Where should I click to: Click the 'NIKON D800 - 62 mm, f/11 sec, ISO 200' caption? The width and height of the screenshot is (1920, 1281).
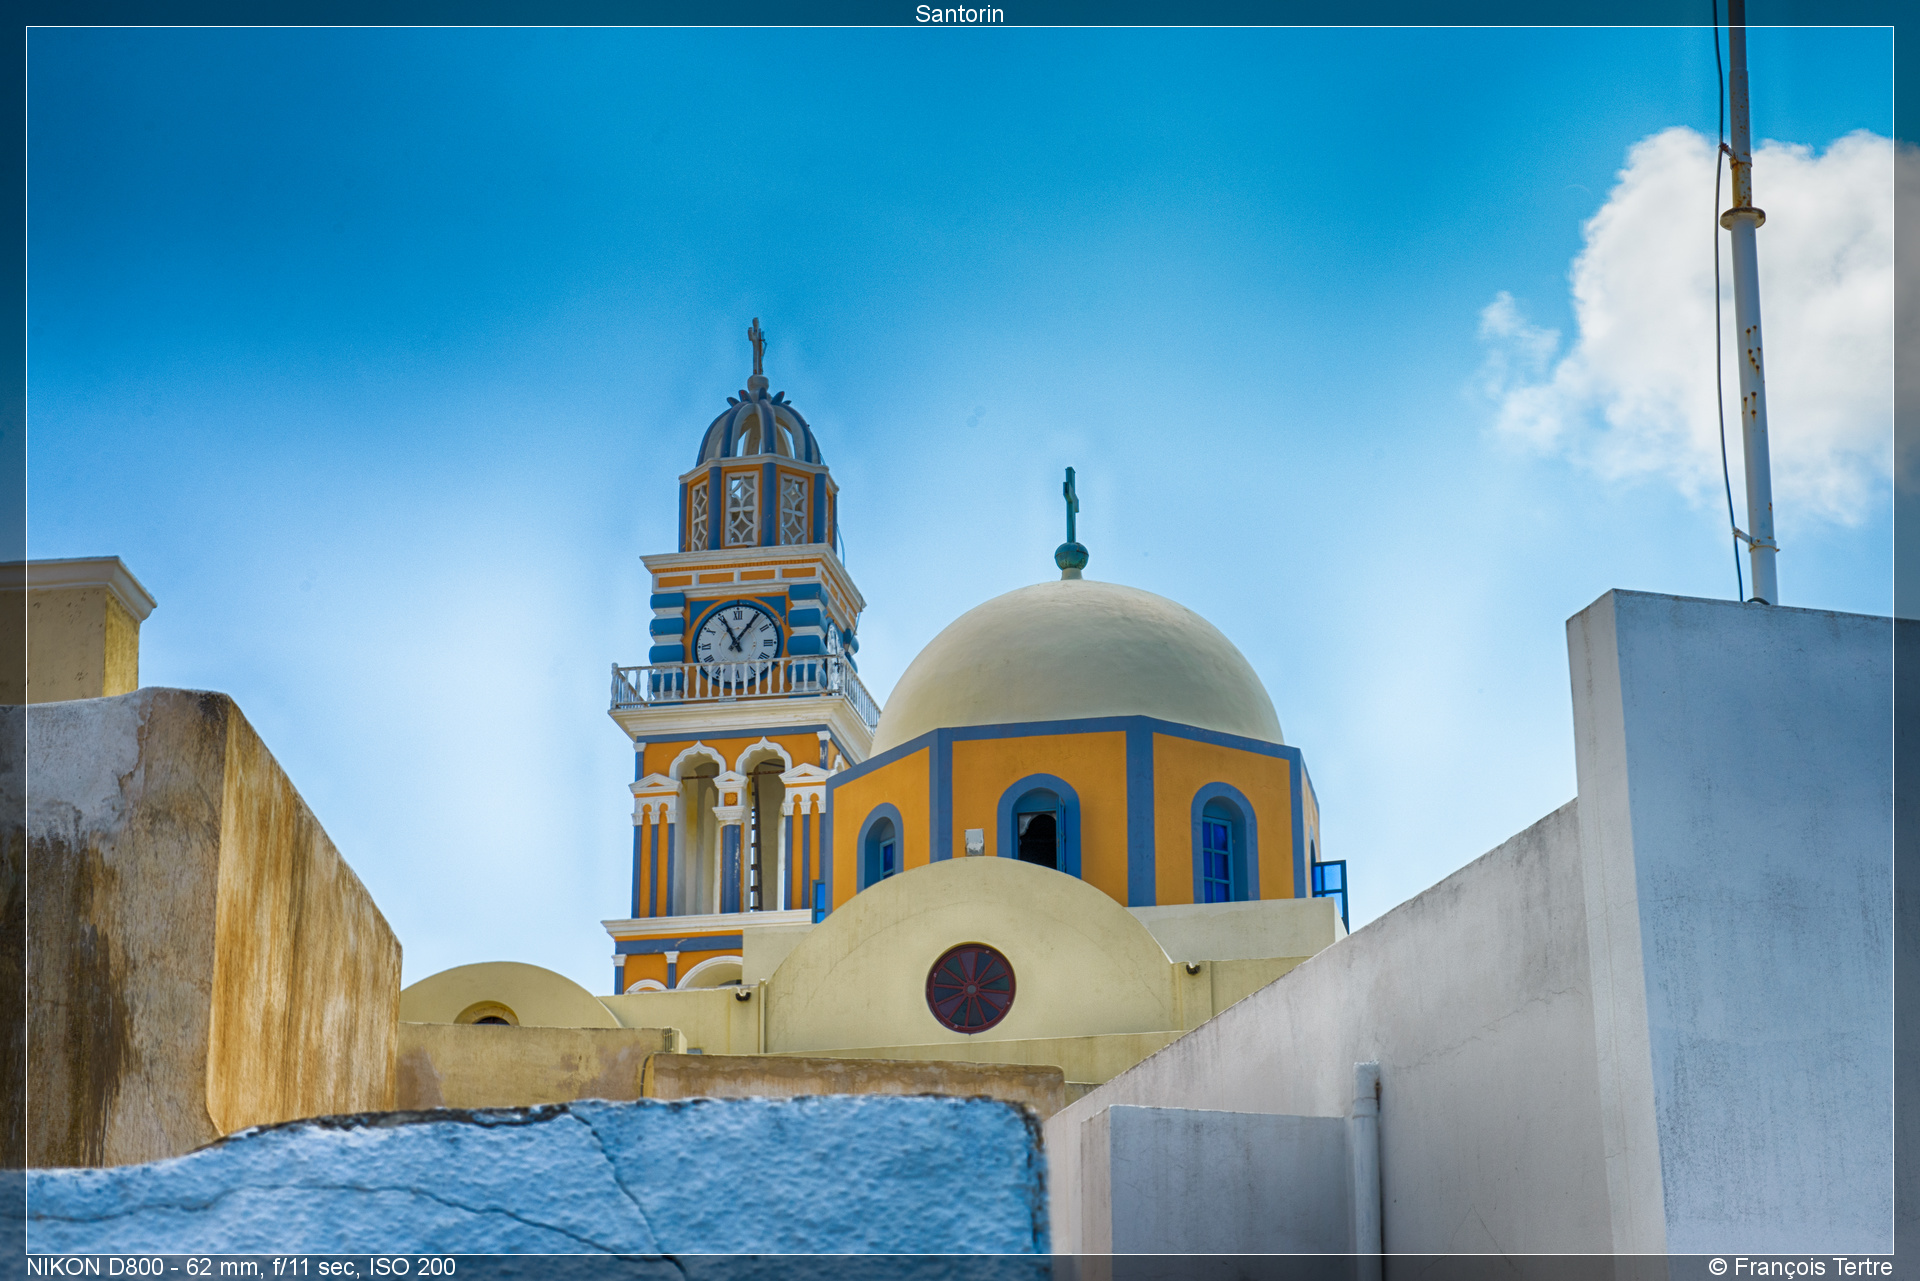pyautogui.click(x=241, y=1267)
